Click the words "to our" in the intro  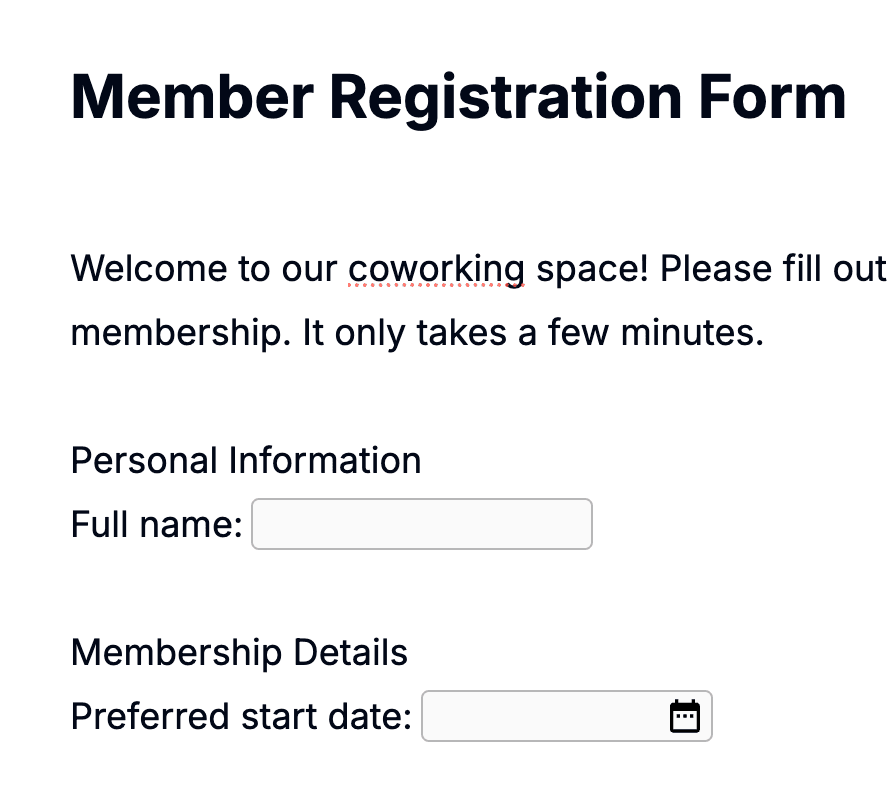pyautogui.click(x=288, y=269)
